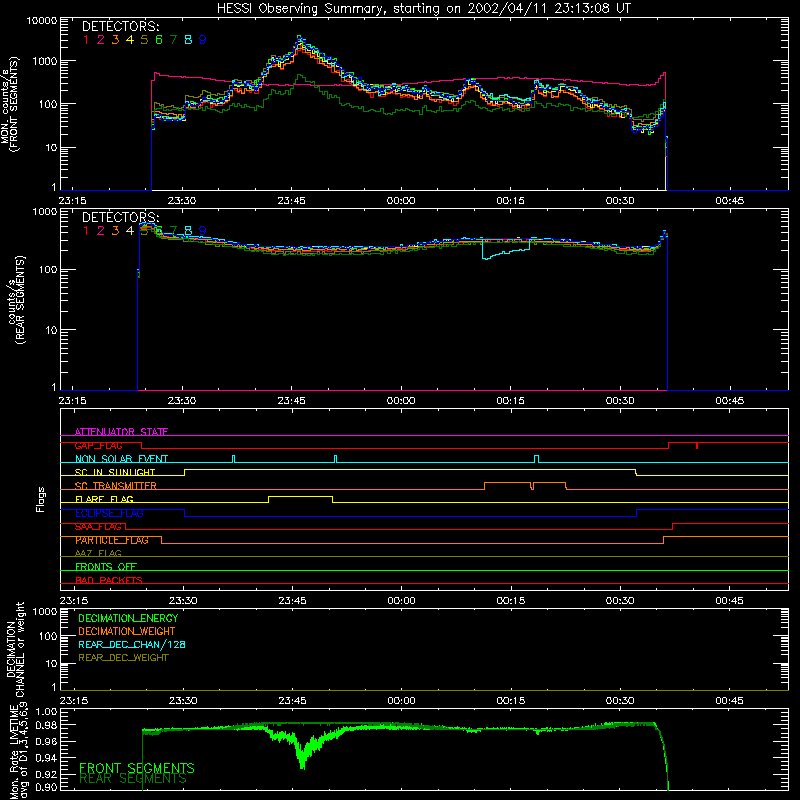This screenshot has width=800, height=800.
Task: Click the REAR_DEC_WEIGHT legend entry
Action: click(x=123, y=658)
